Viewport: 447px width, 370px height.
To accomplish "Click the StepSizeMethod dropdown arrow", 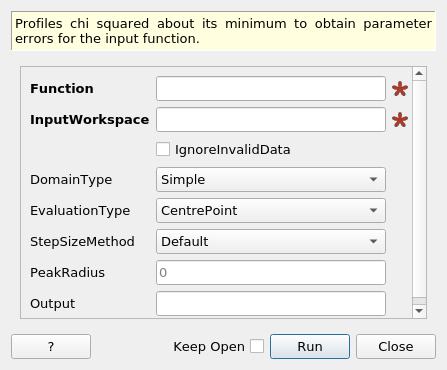I will coord(373,242).
